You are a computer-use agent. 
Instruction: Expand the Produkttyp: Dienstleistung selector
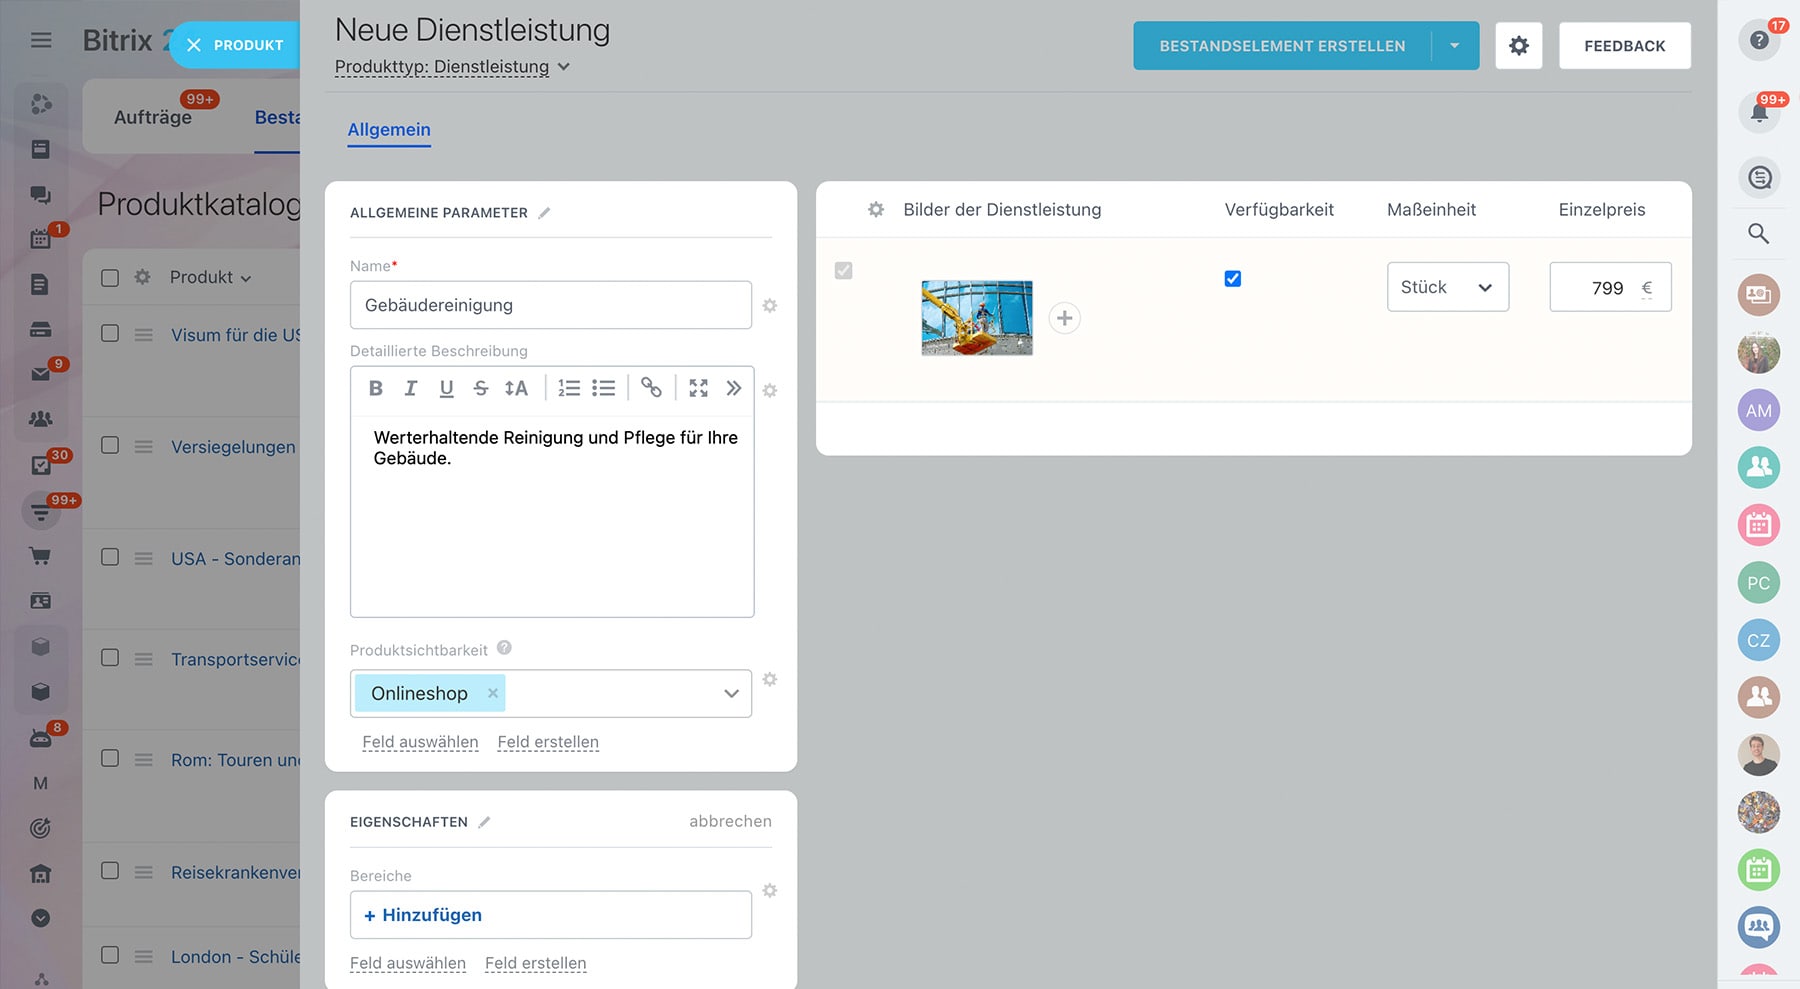(452, 67)
